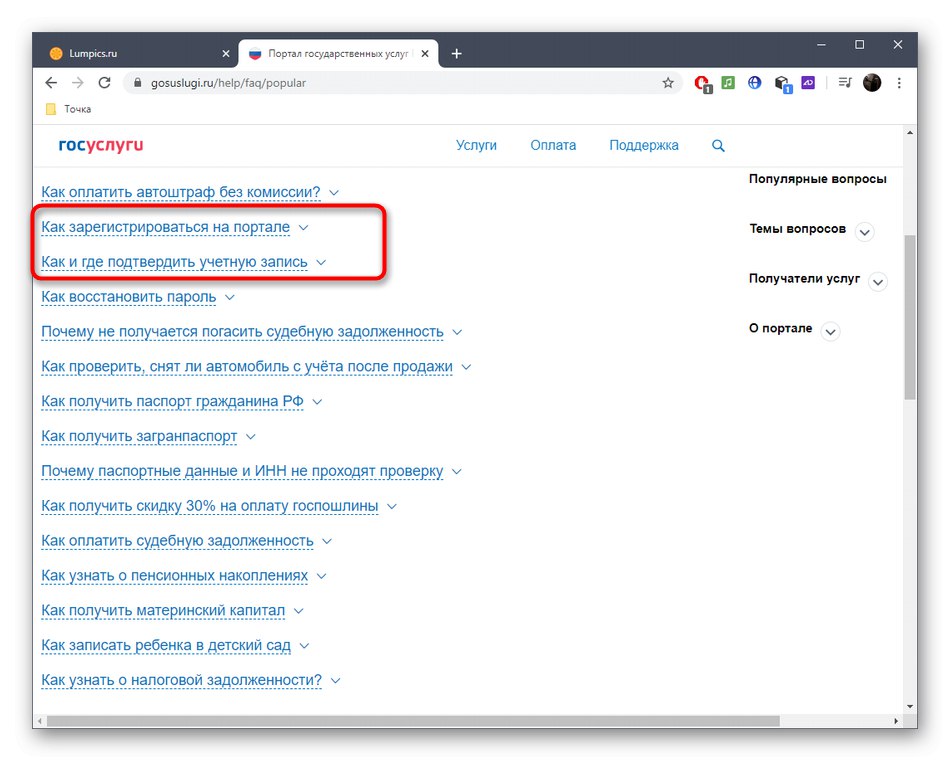
Task: Expand chevron beside Как восстановить пароль
Action: [x=230, y=297]
